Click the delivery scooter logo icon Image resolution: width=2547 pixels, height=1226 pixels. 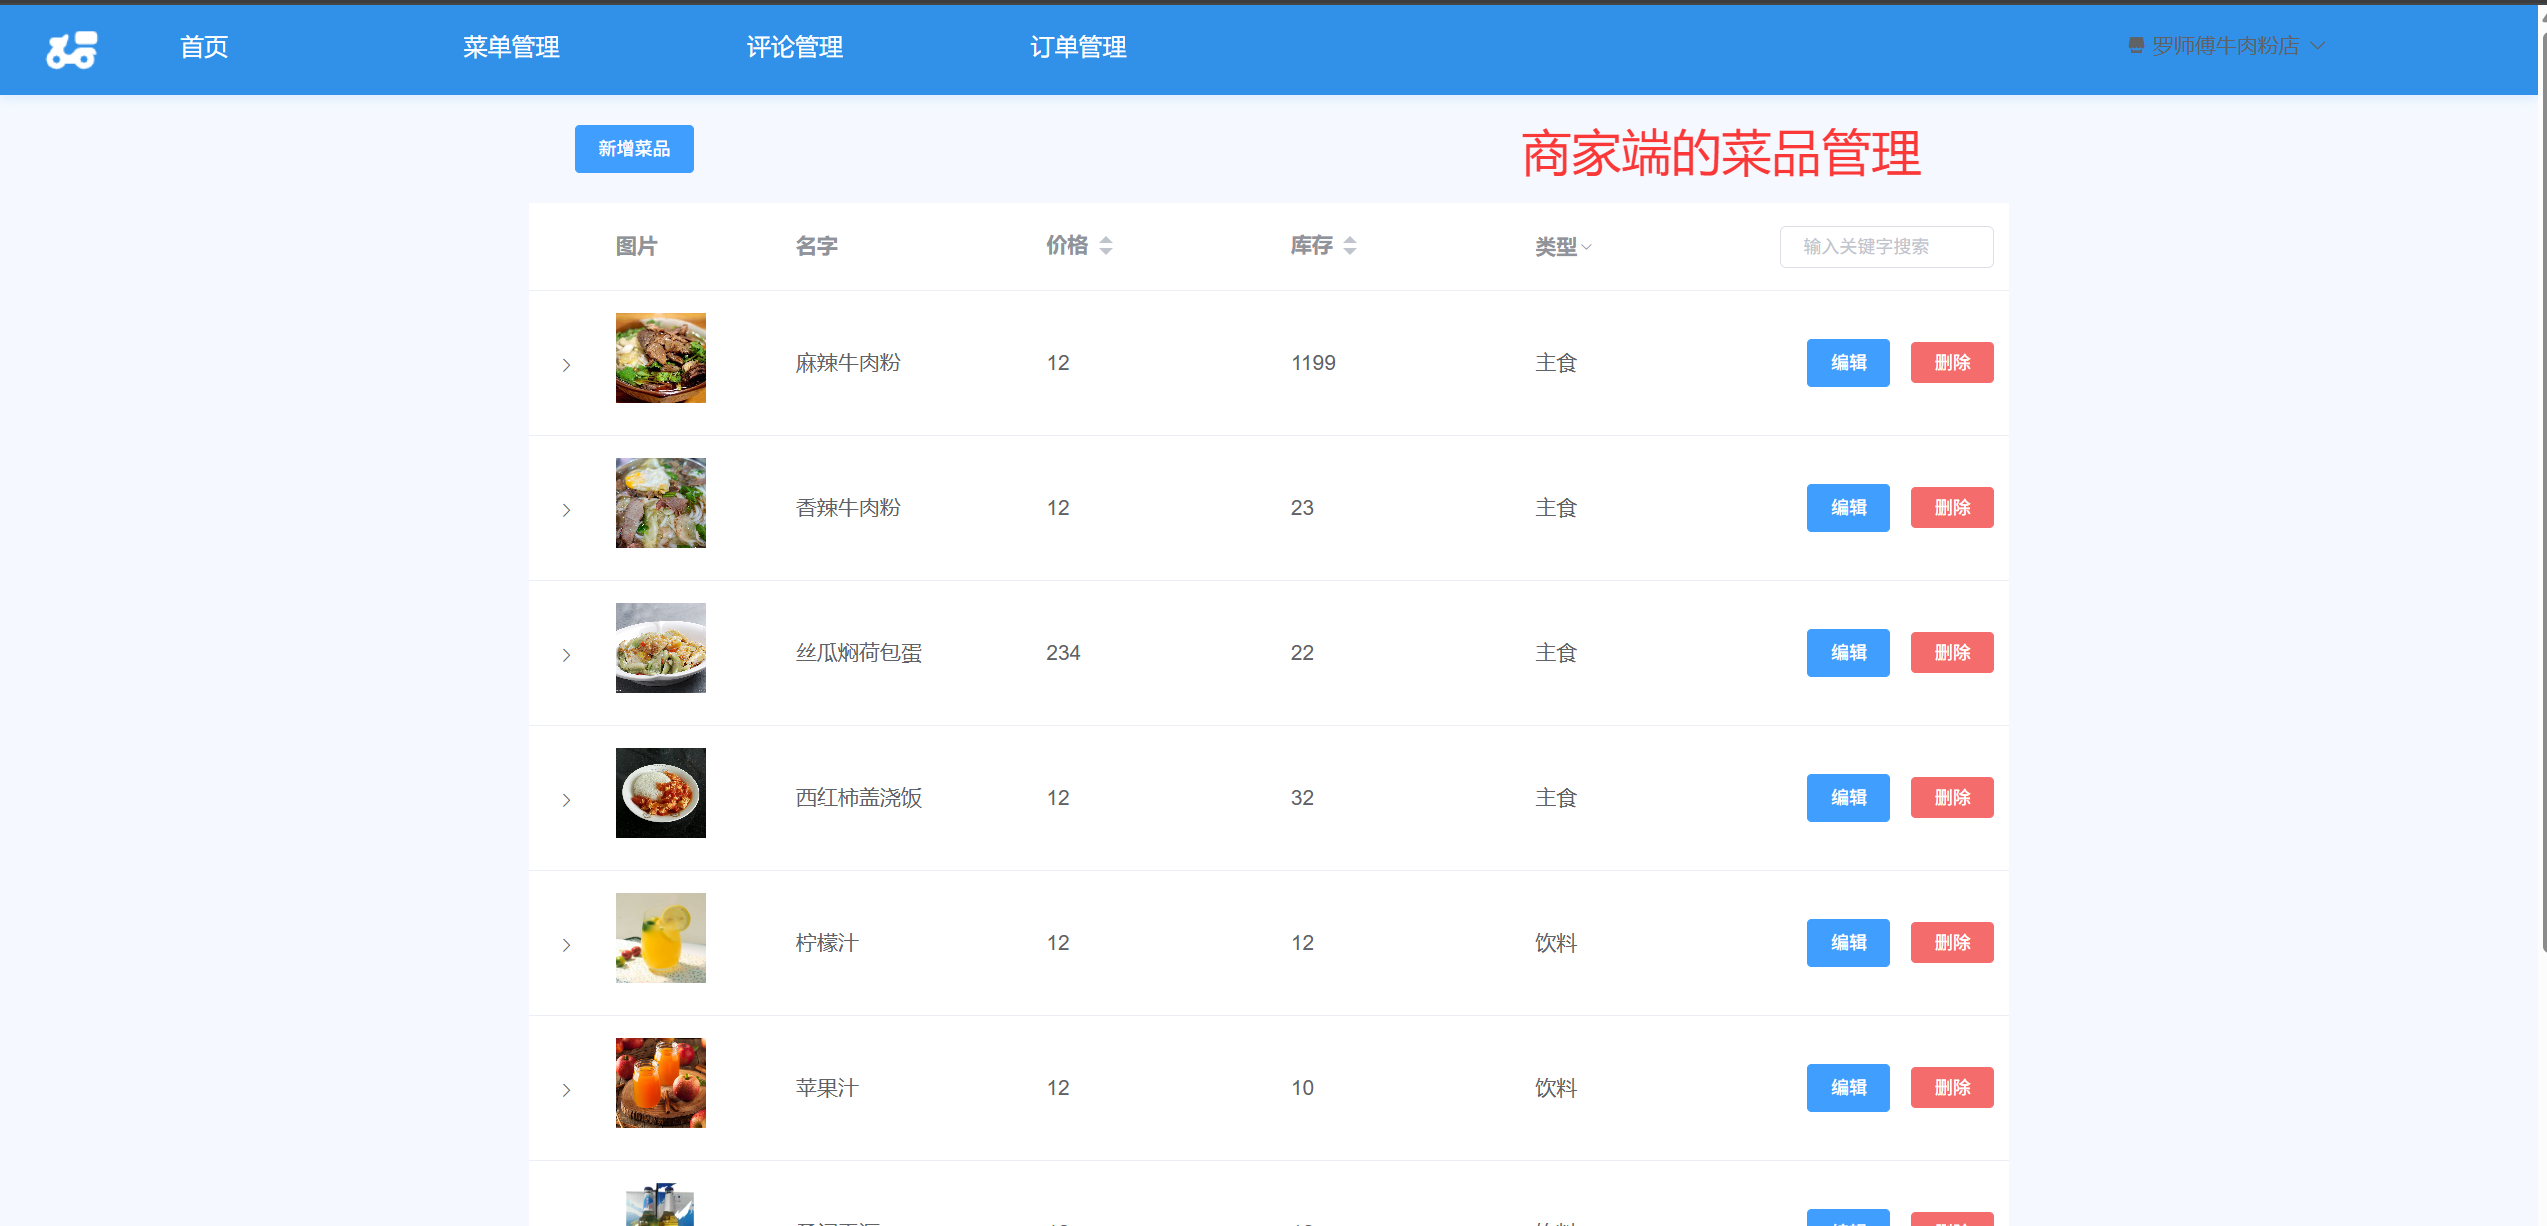click(72, 49)
